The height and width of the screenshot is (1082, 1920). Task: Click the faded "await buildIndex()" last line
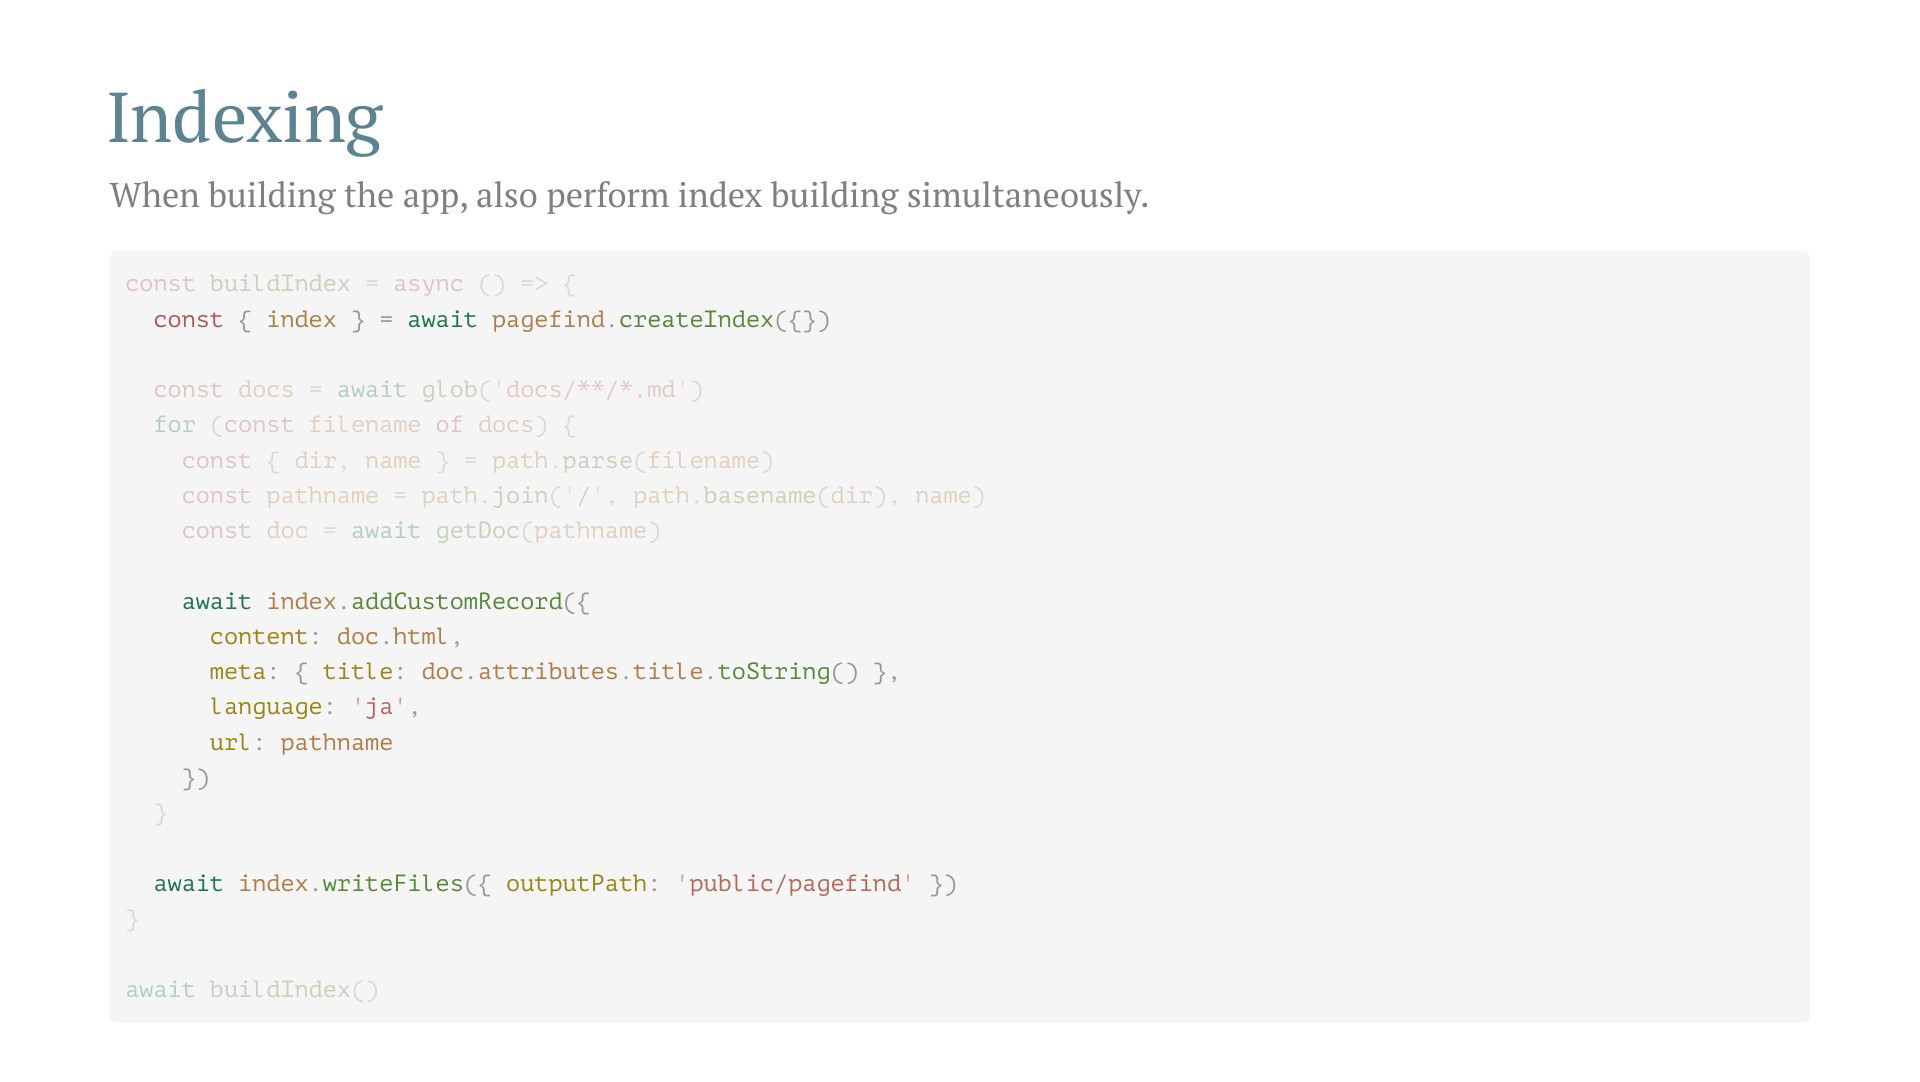[x=252, y=990]
